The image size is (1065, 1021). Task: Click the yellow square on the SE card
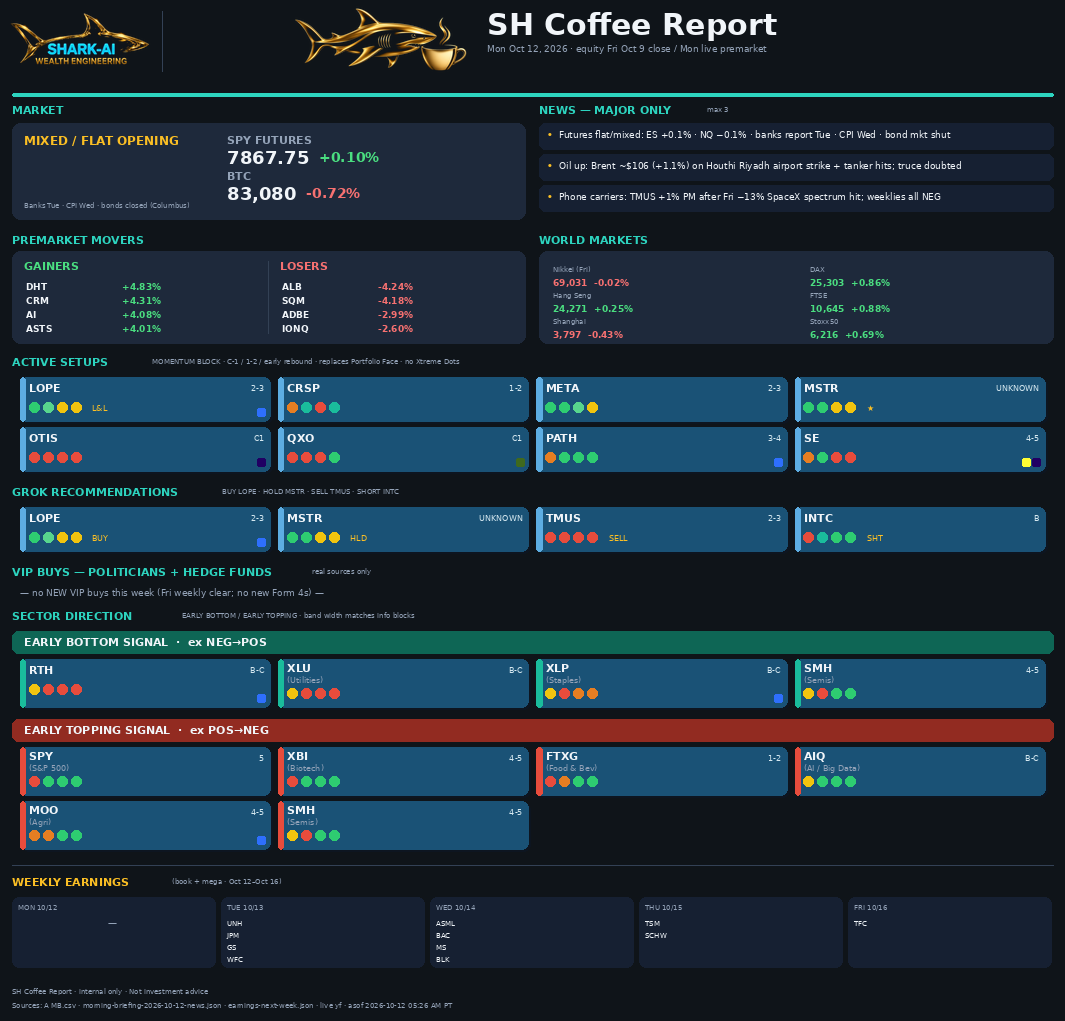click(1026, 463)
